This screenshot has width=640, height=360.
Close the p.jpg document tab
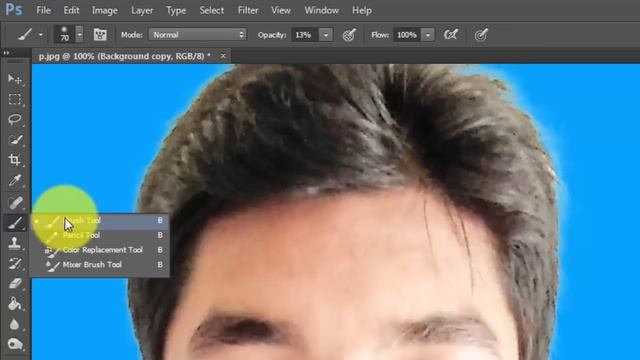[223, 56]
